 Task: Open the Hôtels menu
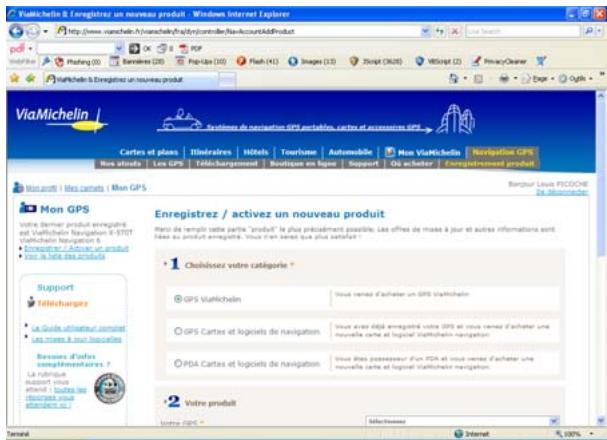click(x=256, y=152)
